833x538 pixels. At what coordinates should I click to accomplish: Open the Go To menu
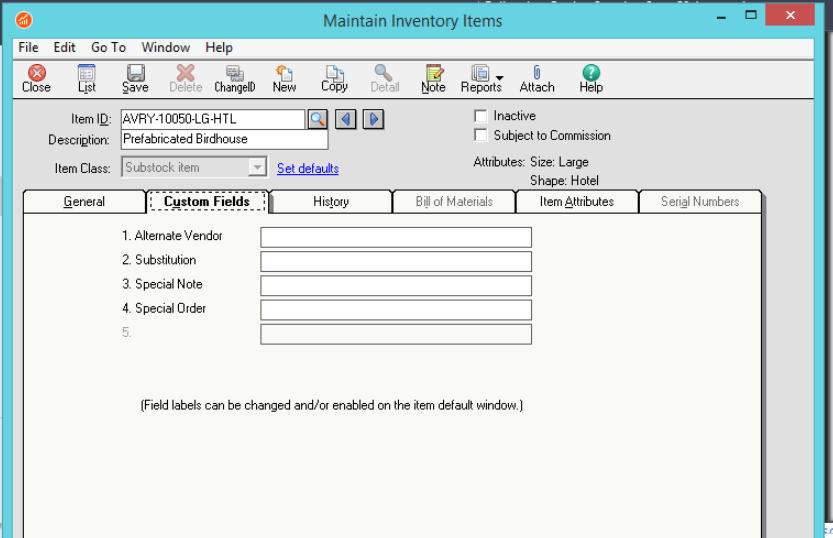(108, 47)
